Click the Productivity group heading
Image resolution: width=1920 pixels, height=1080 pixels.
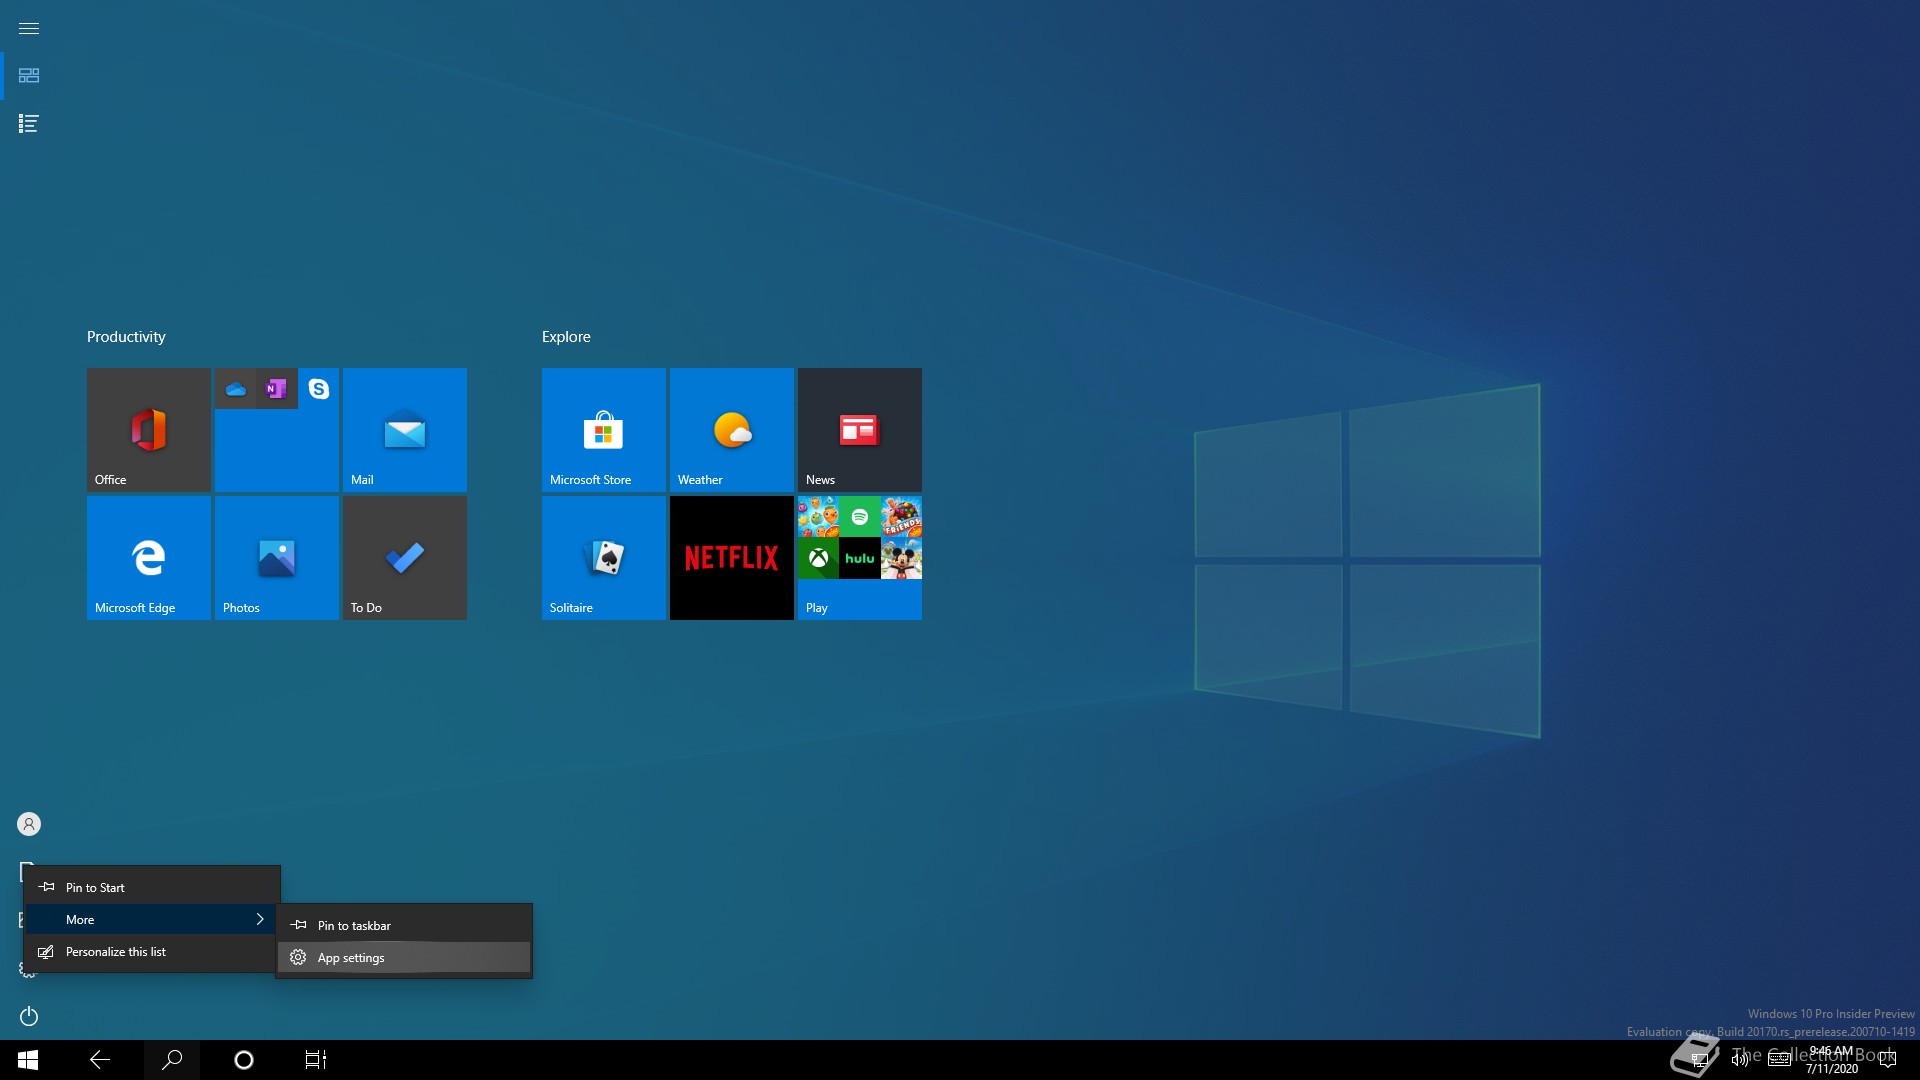[126, 337]
